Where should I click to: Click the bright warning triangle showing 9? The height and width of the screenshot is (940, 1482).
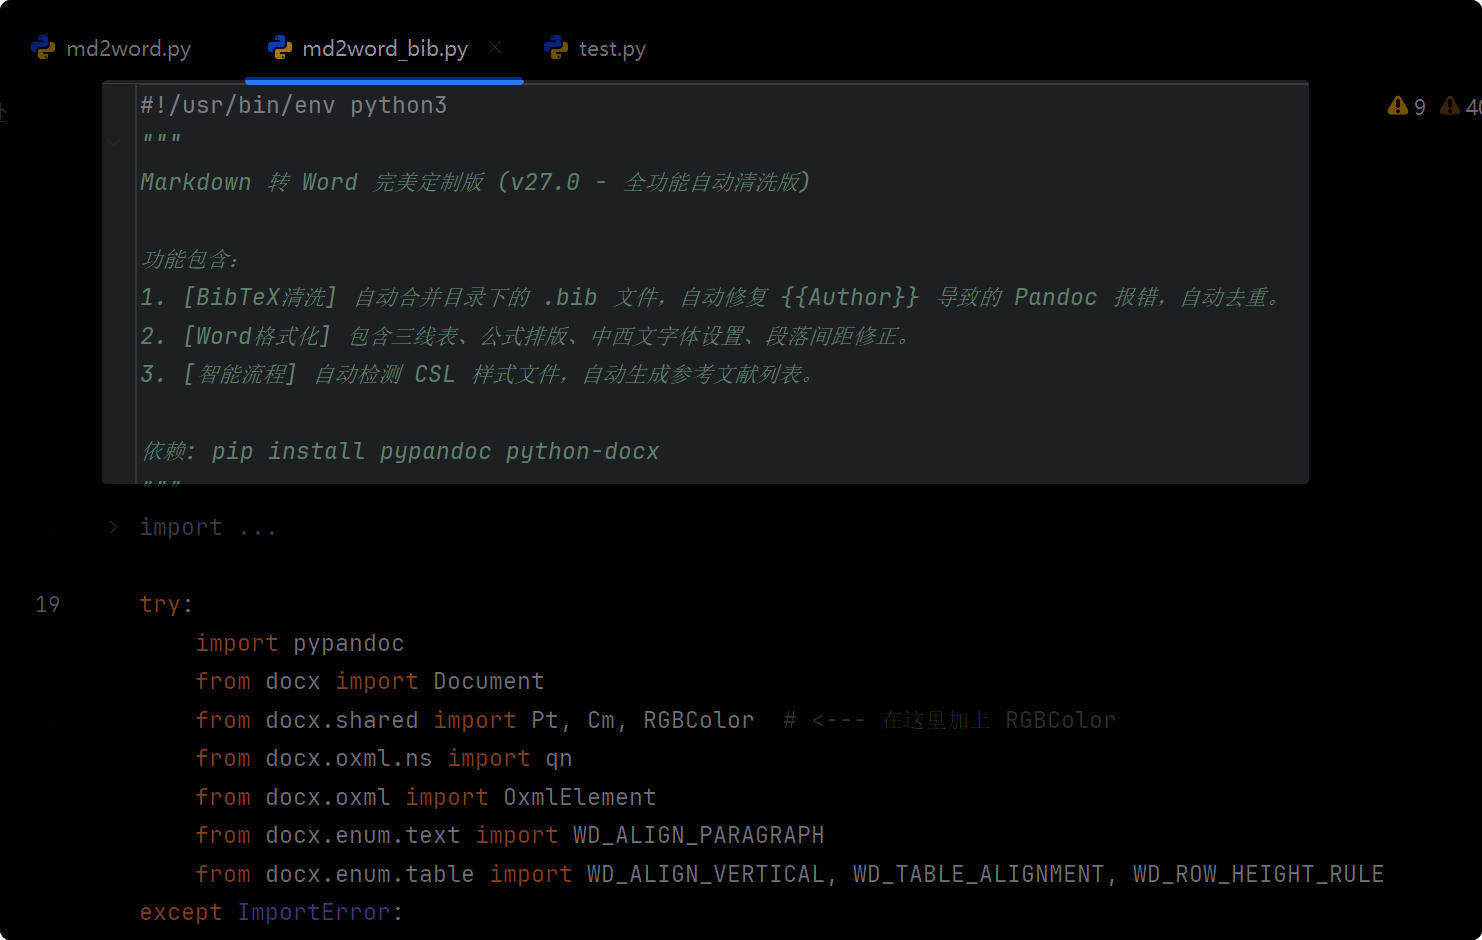click(x=1398, y=106)
